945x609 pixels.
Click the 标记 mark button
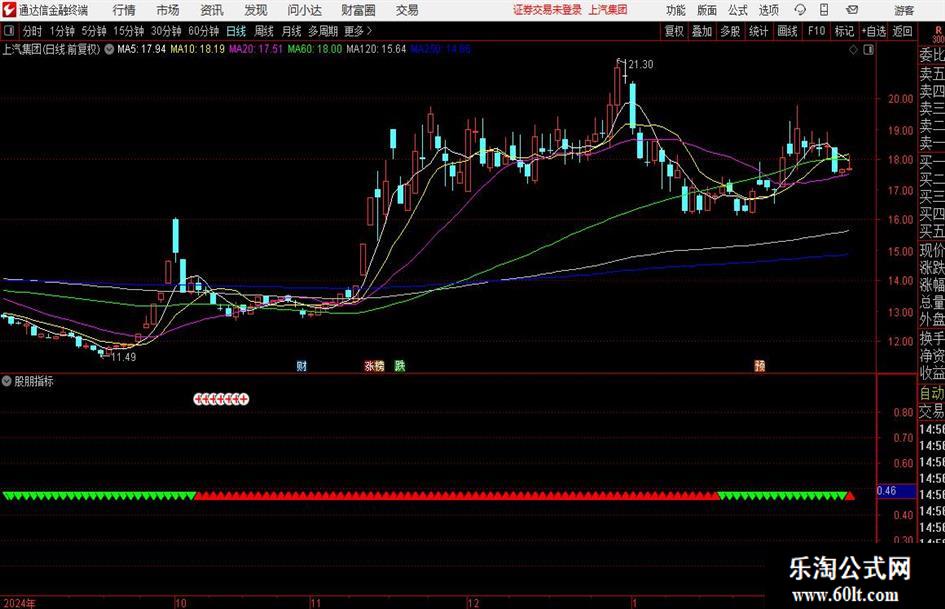pyautogui.click(x=844, y=31)
